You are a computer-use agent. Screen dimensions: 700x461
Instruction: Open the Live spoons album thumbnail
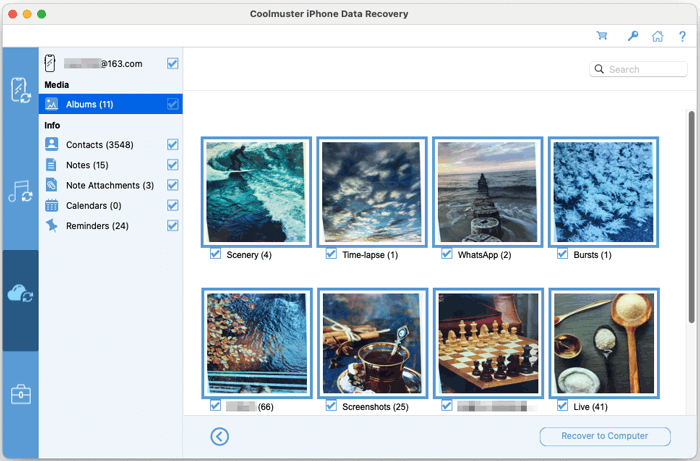coord(604,343)
